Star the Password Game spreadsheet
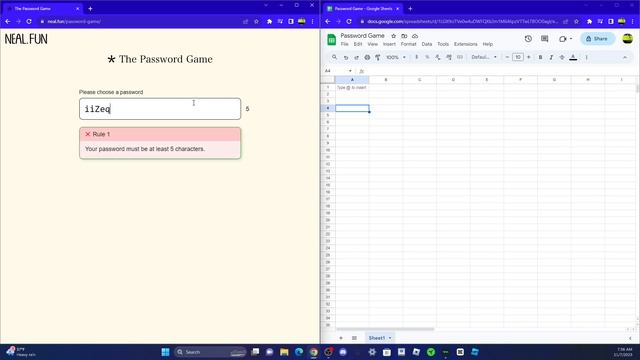The width and height of the screenshot is (640, 360). pyautogui.click(x=393, y=36)
